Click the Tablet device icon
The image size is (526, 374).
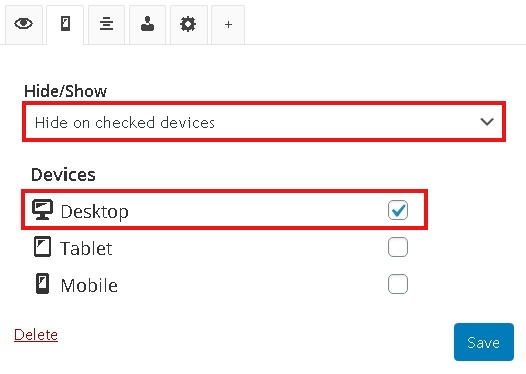pyautogui.click(x=43, y=247)
